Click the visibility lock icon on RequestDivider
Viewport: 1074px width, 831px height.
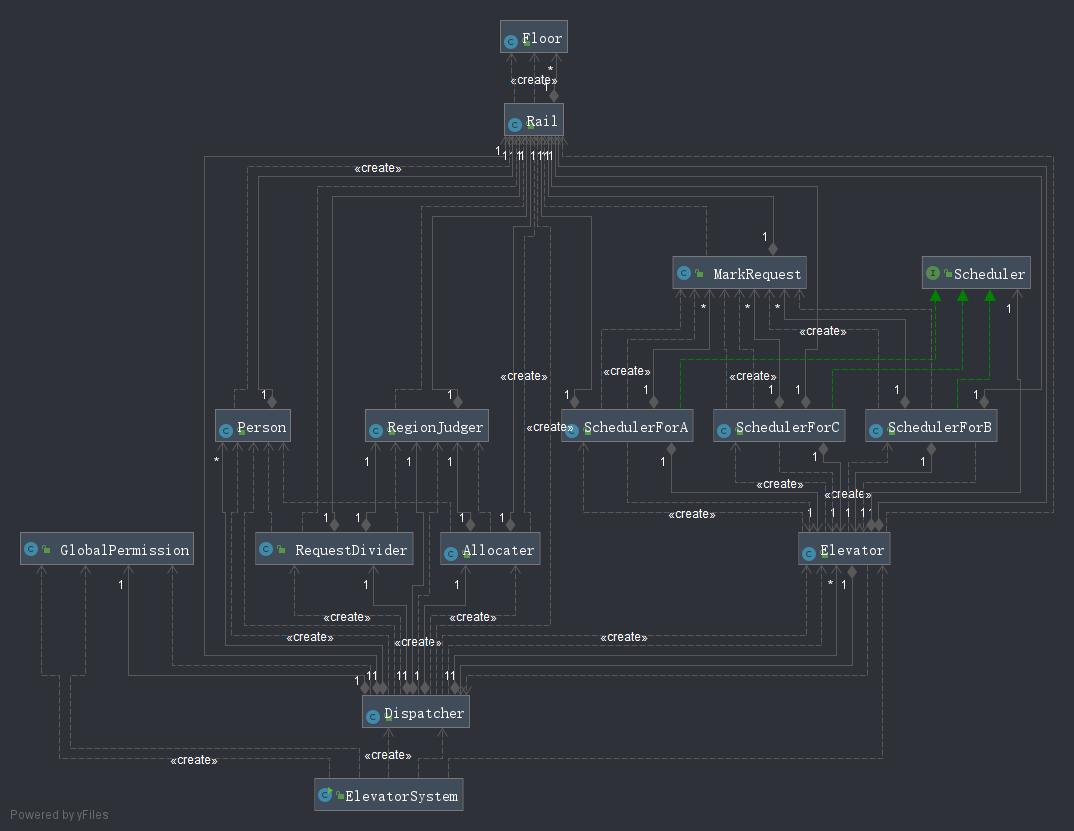coord(282,549)
